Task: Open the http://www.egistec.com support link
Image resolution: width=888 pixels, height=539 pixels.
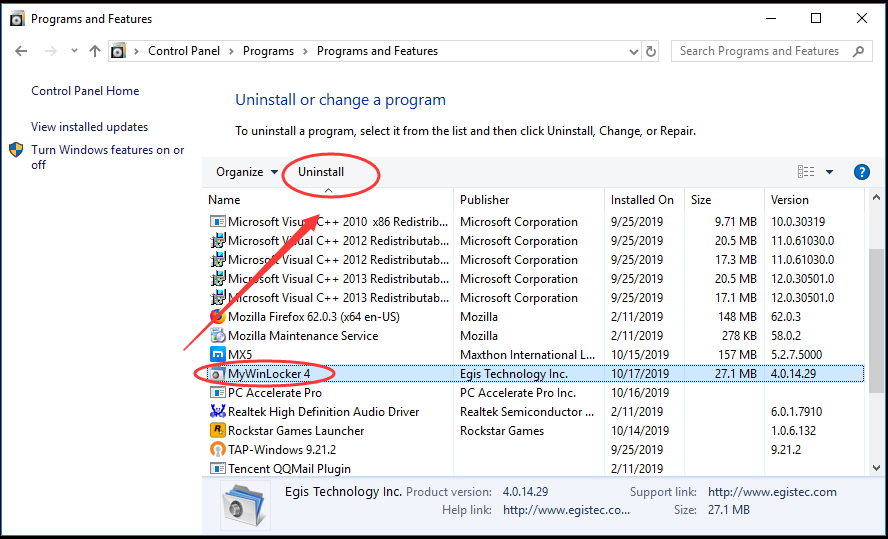Action: pos(772,492)
